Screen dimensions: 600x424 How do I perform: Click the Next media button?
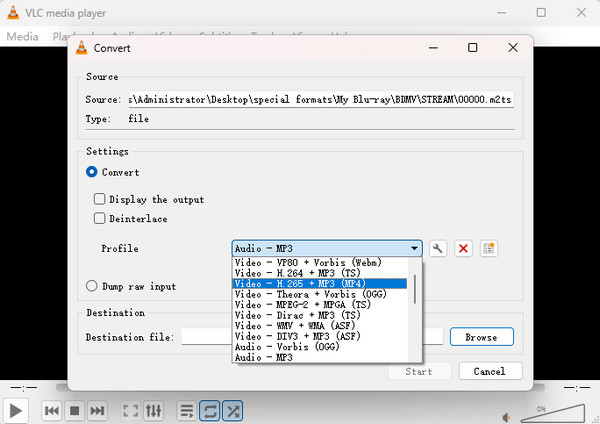coord(97,411)
